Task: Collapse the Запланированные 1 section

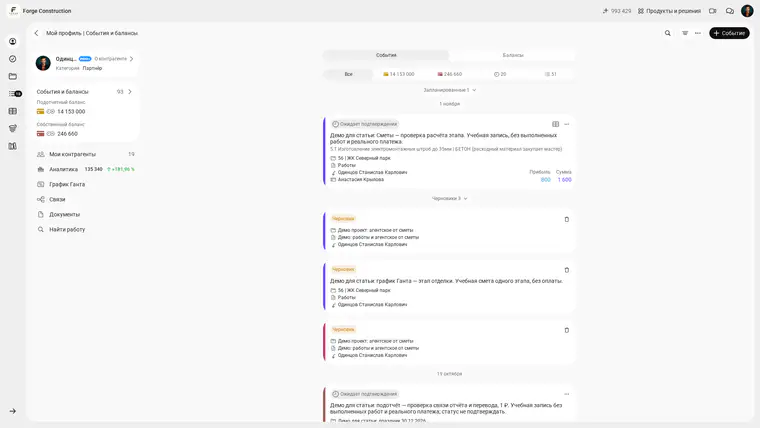Action: pos(449,90)
